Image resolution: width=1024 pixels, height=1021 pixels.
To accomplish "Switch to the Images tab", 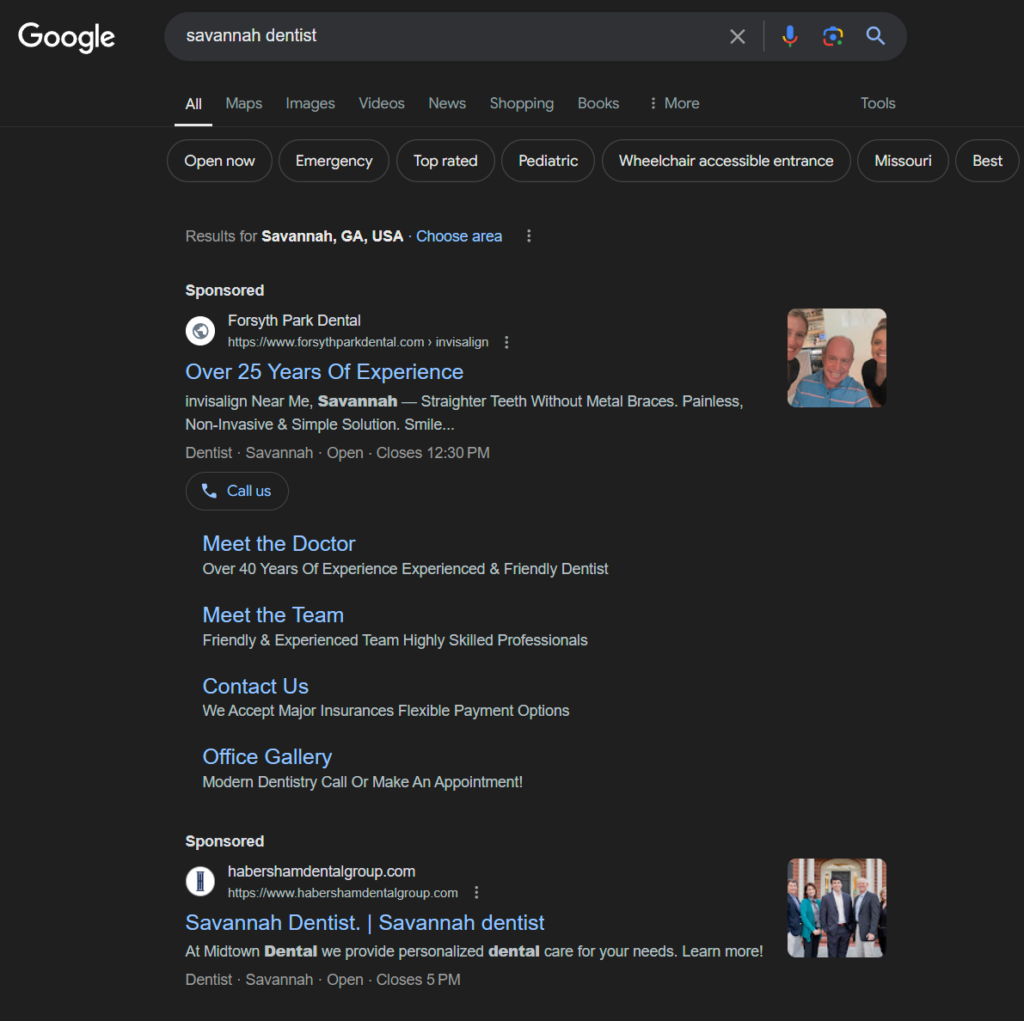I will click(310, 103).
